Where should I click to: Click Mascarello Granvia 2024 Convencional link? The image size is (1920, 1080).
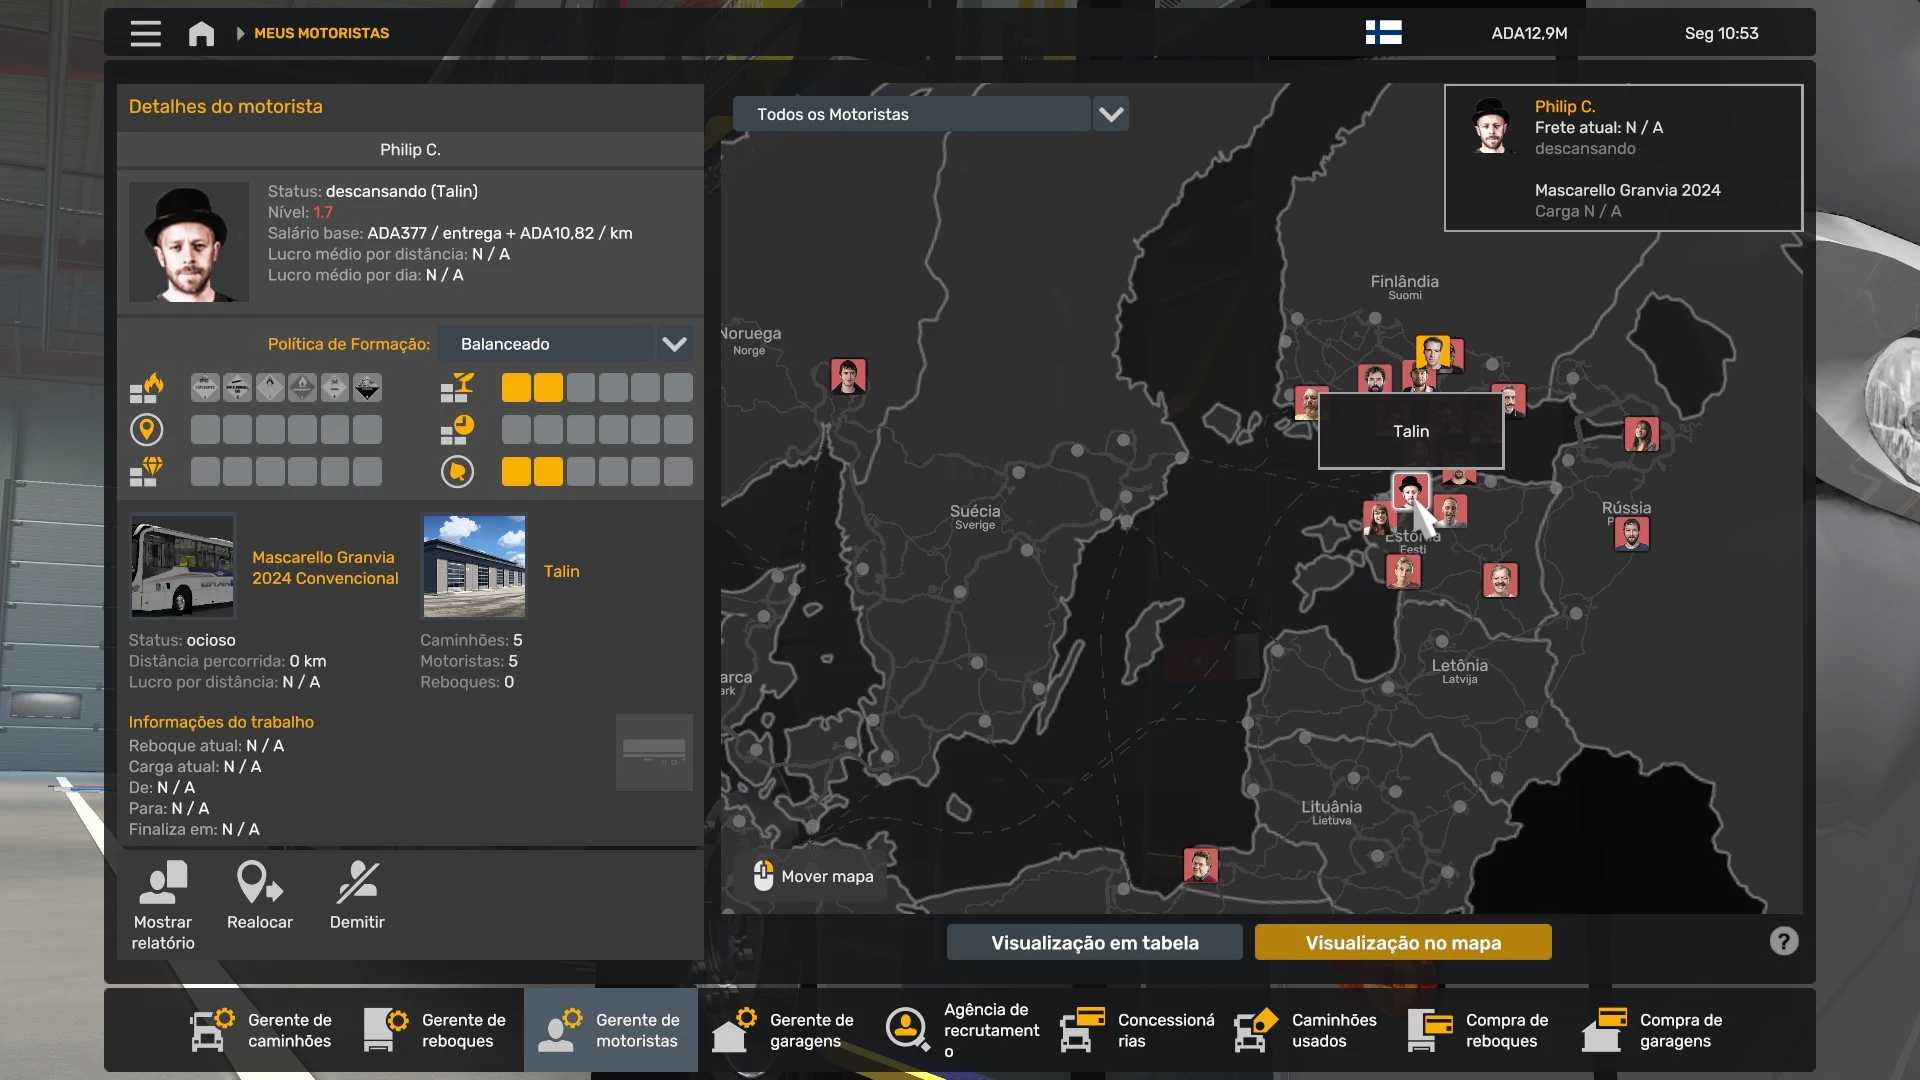[x=324, y=568]
